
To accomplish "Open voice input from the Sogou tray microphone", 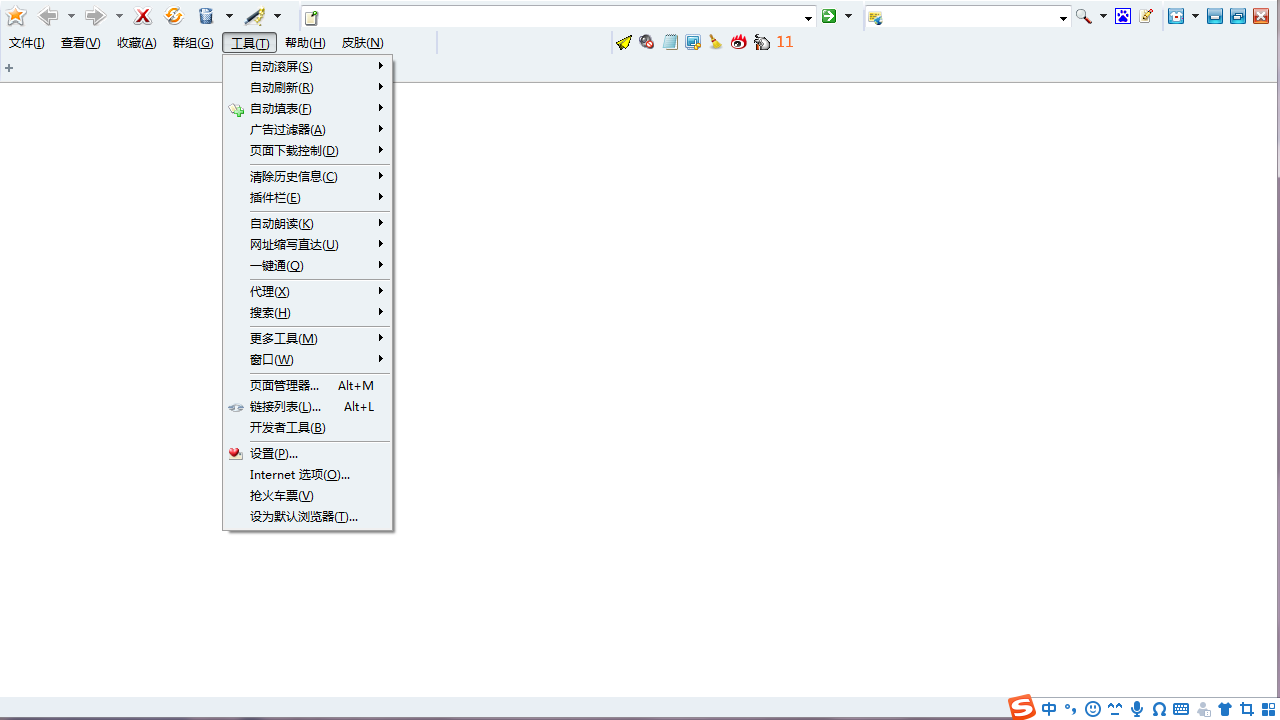I will [x=1135, y=710].
